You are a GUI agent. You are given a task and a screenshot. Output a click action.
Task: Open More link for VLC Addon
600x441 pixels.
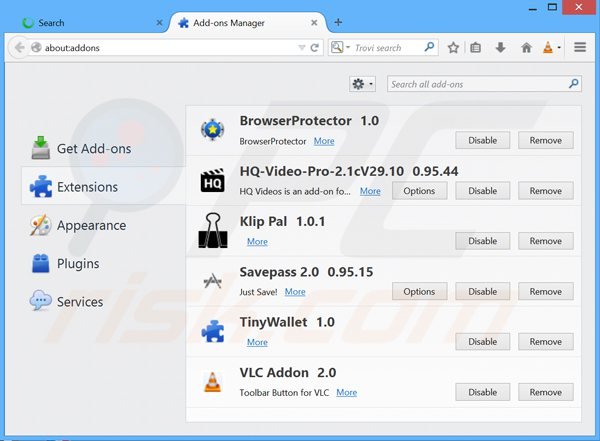[x=347, y=392]
